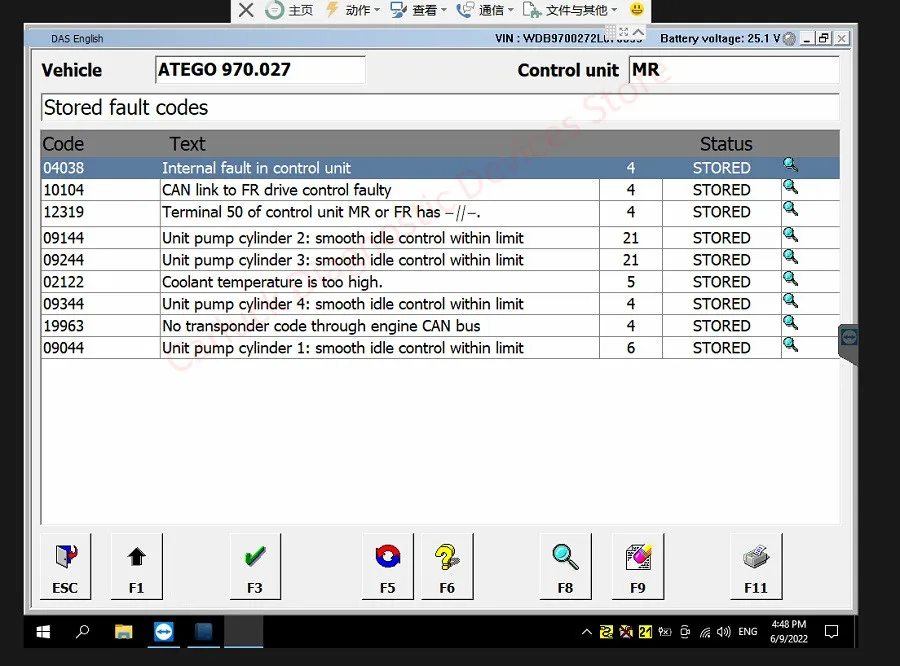Show hidden system tray icons

(587, 632)
